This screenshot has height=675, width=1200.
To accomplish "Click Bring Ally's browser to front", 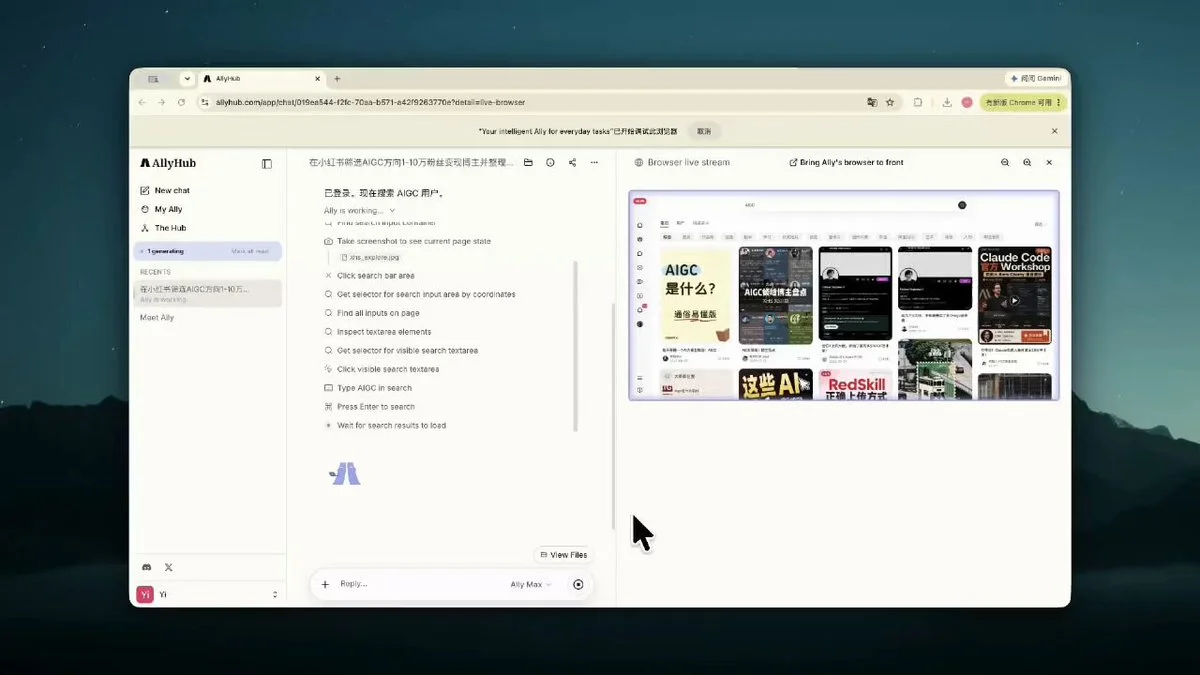I will click(846, 162).
